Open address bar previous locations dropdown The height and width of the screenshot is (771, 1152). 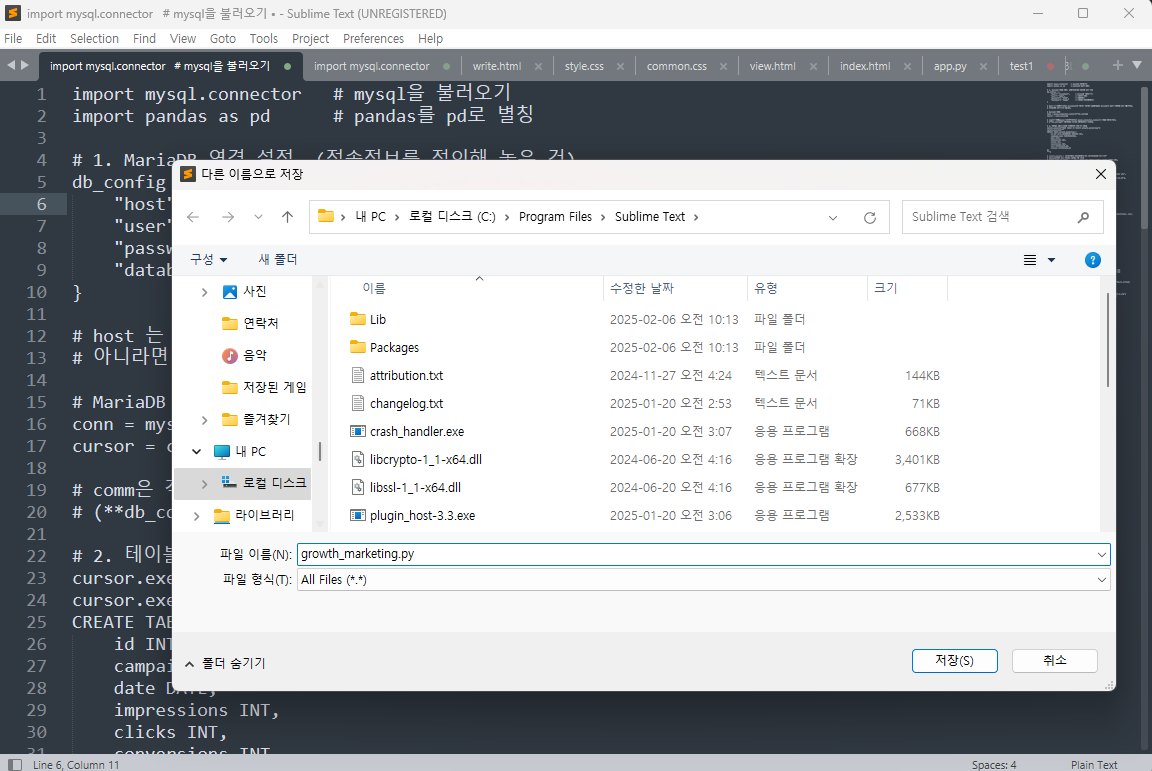pos(832,218)
